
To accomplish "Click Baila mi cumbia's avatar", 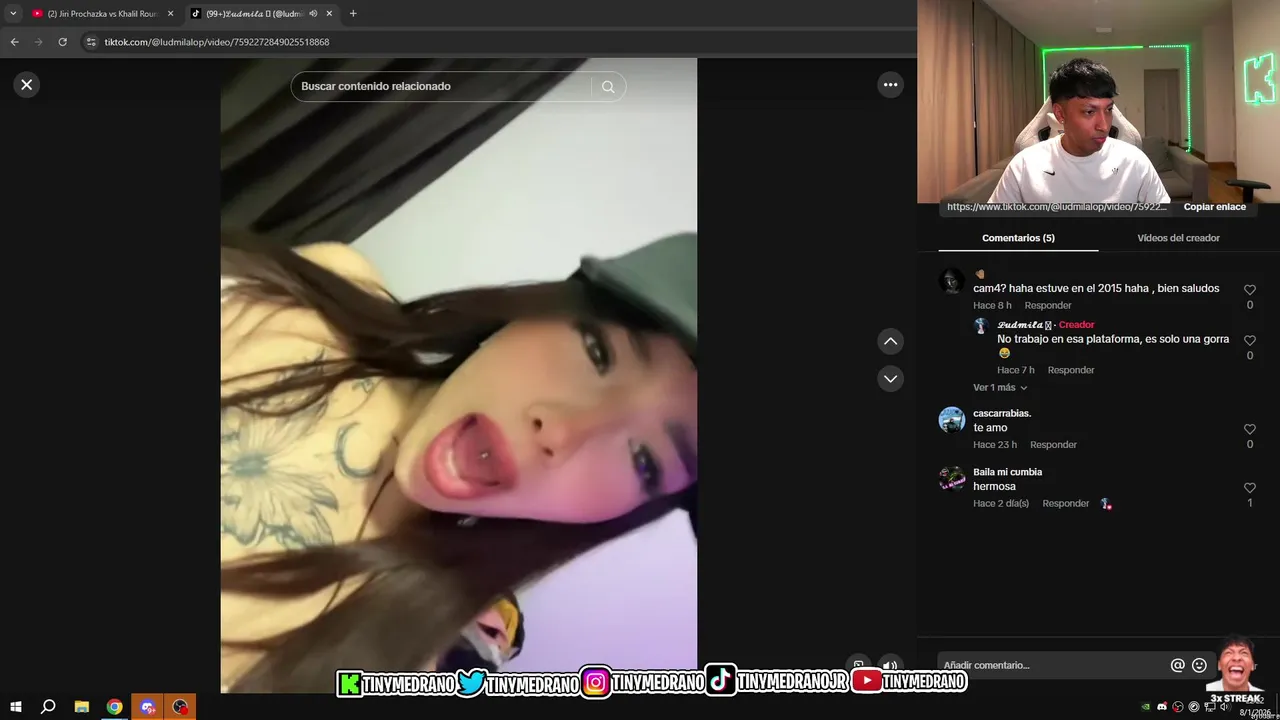I will click(952, 479).
